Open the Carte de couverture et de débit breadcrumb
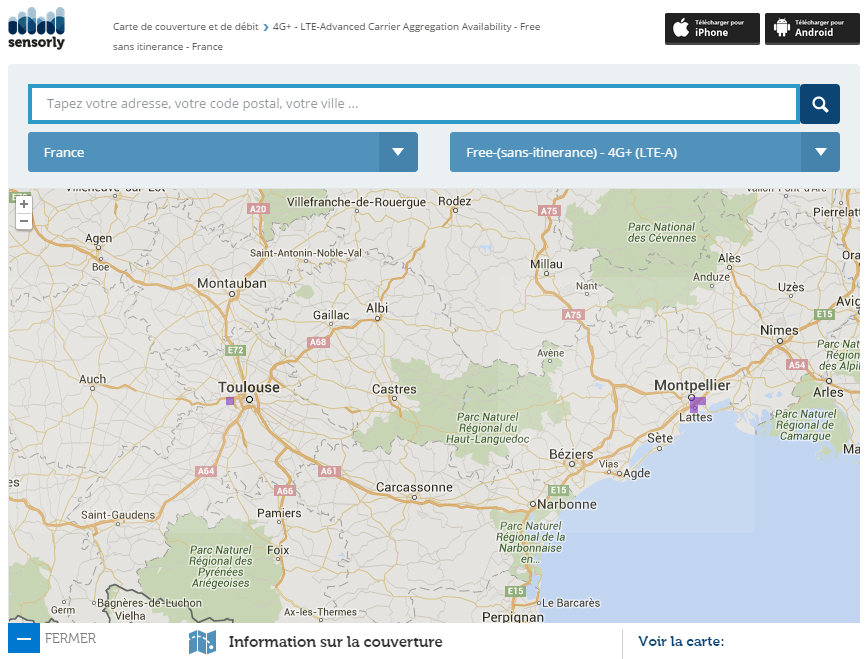 (x=185, y=27)
